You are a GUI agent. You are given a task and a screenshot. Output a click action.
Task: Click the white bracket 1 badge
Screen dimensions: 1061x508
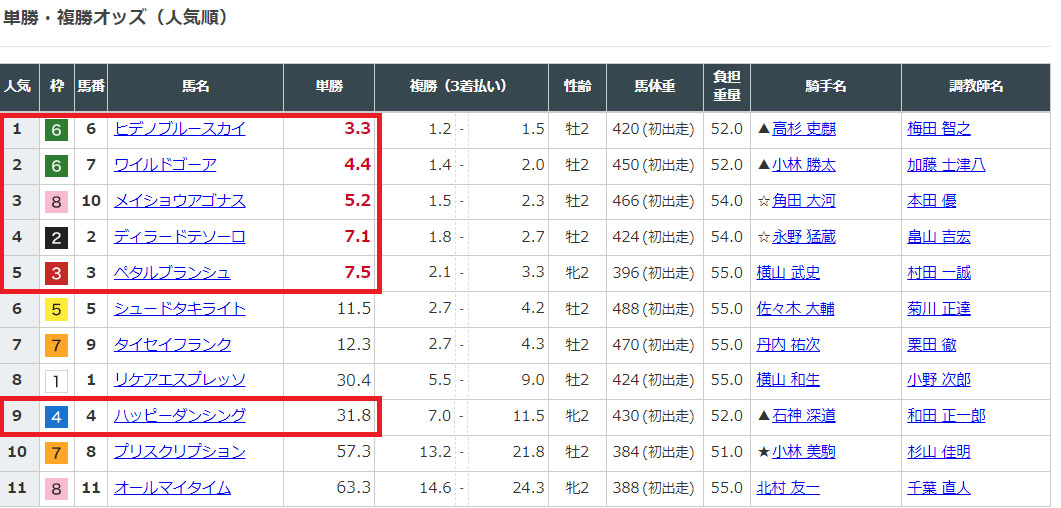click(x=57, y=380)
